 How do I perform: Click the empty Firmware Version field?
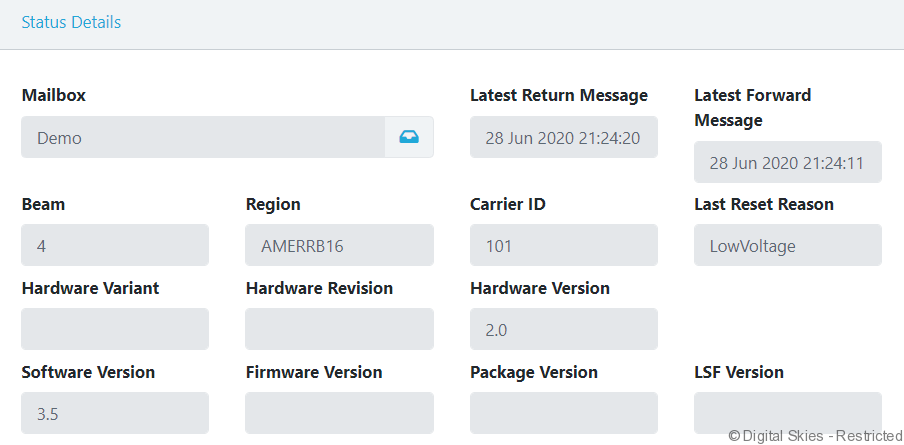click(x=339, y=413)
